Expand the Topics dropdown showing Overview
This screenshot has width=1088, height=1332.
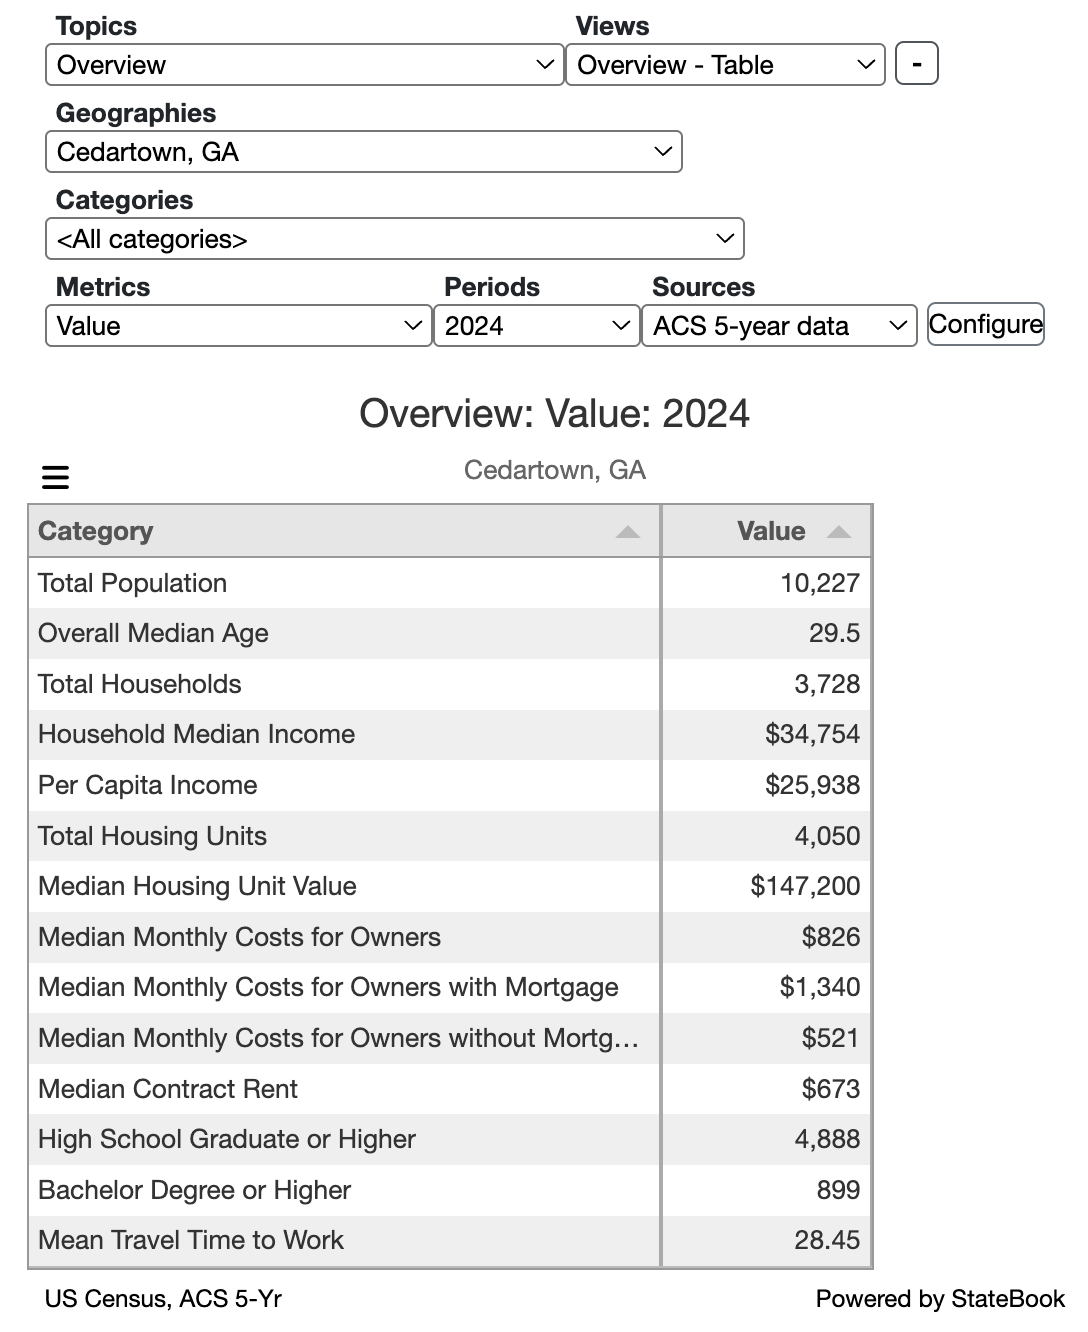(305, 65)
